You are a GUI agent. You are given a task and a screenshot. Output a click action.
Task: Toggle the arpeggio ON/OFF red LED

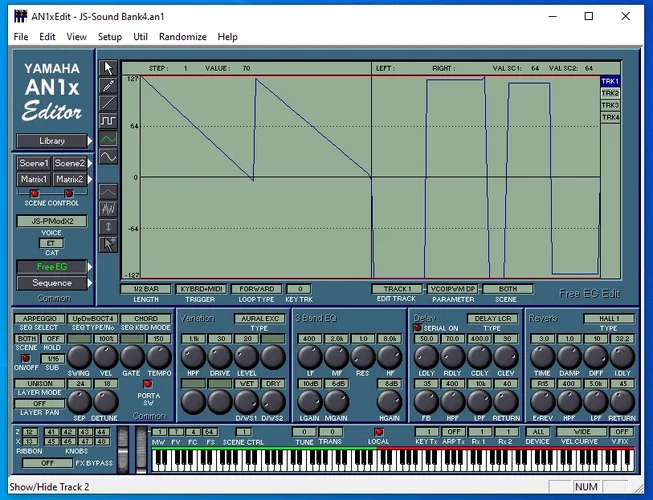(x=26, y=358)
